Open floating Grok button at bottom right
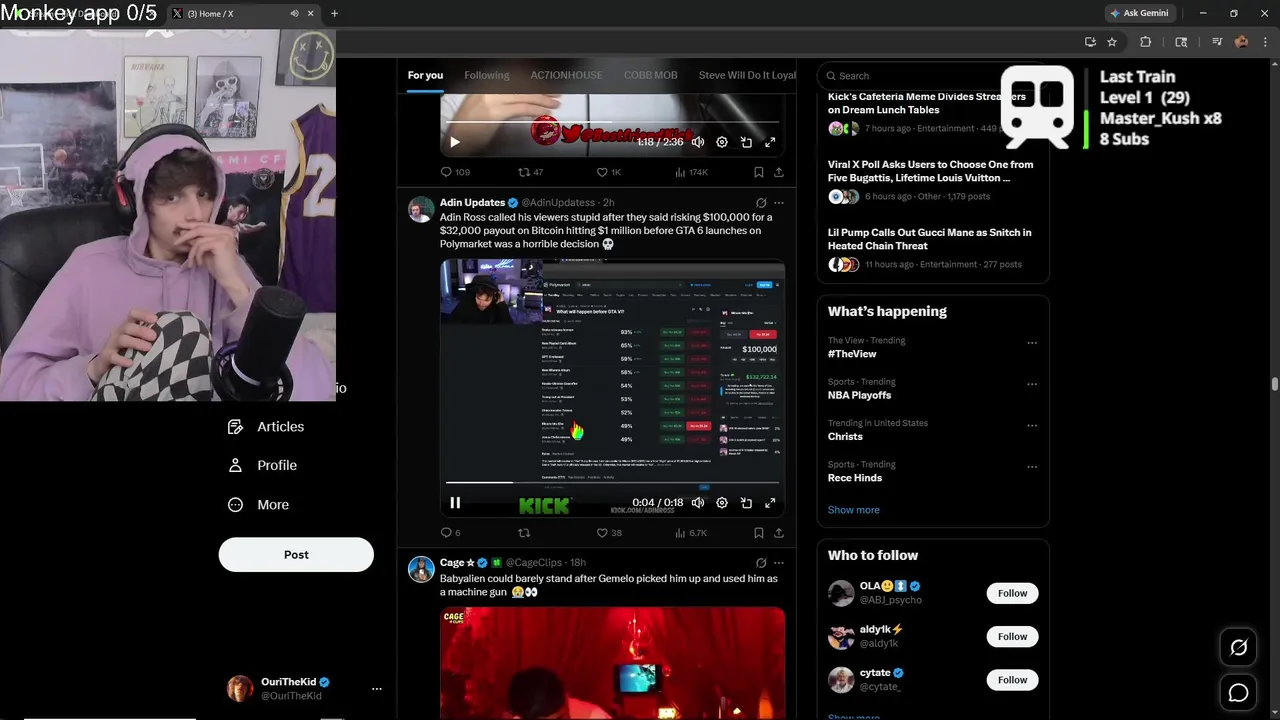This screenshot has width=1280, height=720. click(x=1238, y=648)
